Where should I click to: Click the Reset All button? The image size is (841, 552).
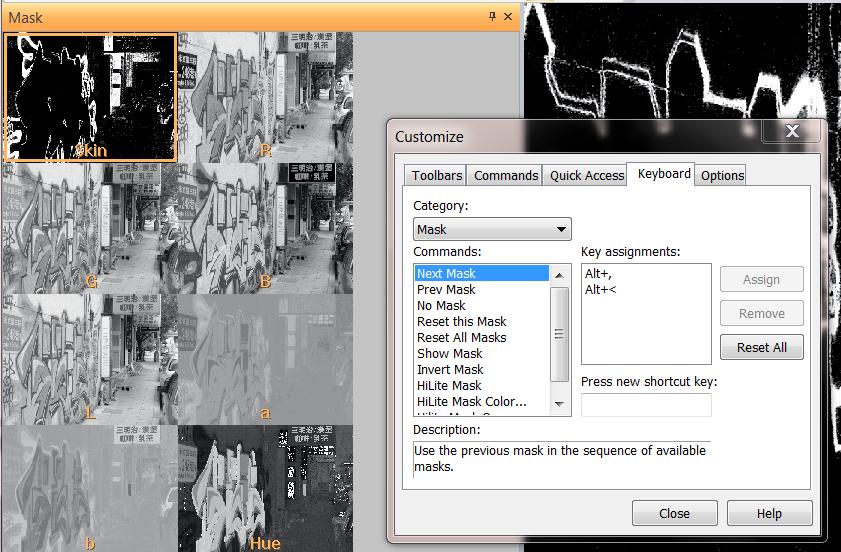pos(762,347)
